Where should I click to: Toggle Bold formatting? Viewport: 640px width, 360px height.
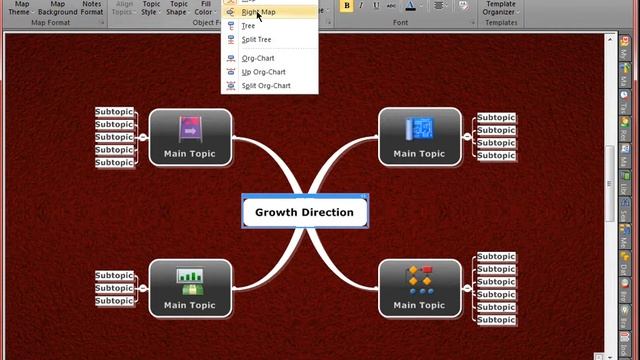[347, 6]
